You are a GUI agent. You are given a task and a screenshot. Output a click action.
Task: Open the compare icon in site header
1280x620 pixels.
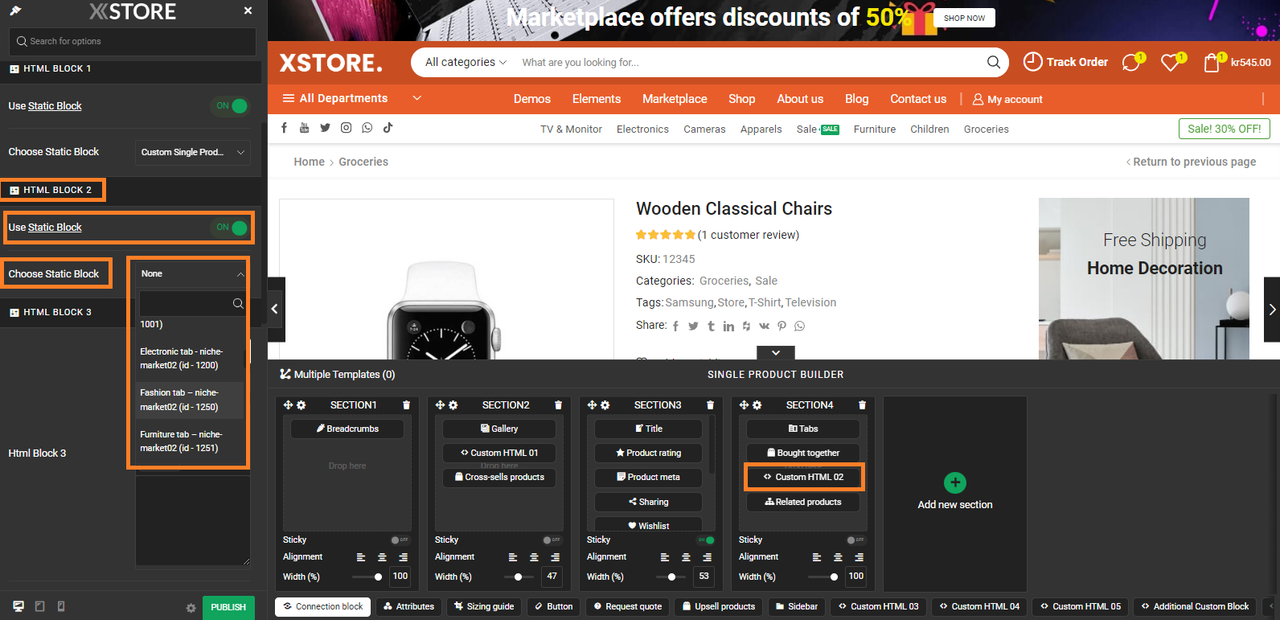(x=1132, y=62)
